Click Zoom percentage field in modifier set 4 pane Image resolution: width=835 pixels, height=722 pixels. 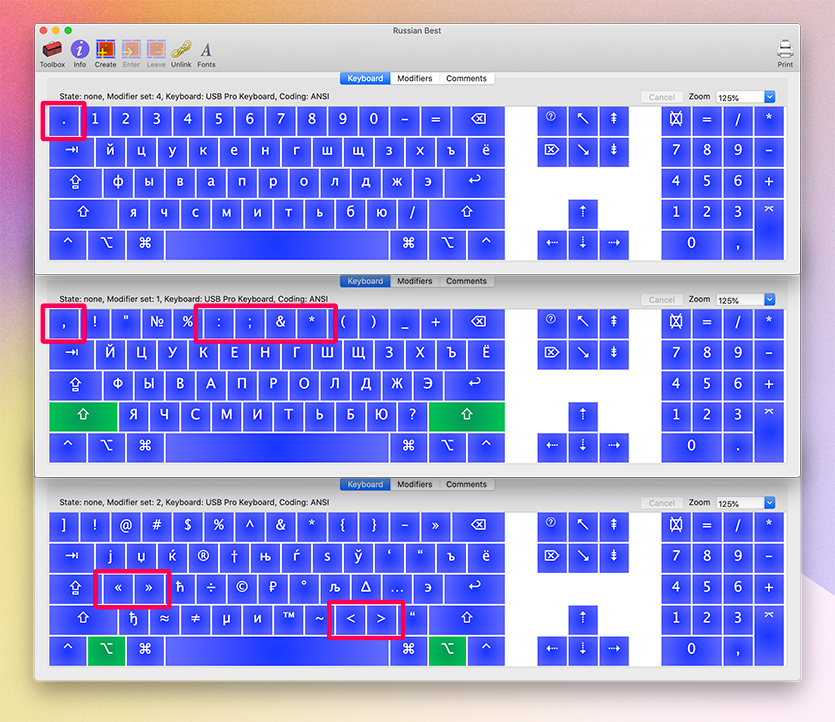pos(740,97)
